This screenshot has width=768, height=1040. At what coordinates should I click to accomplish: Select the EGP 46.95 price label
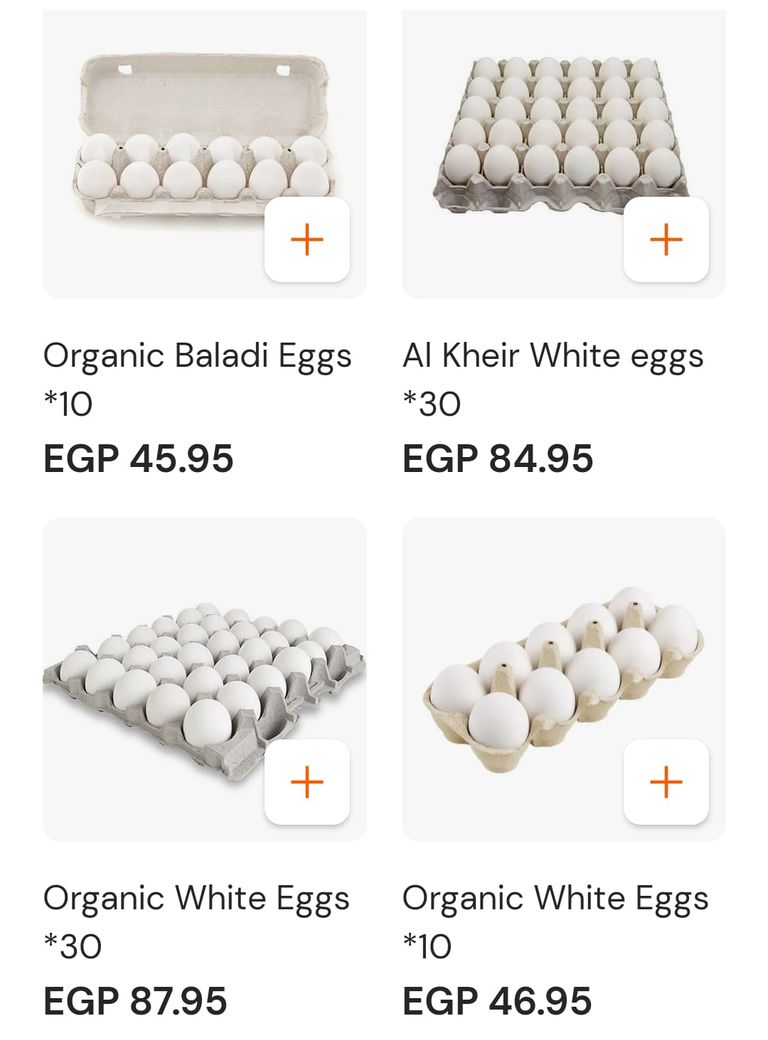click(497, 1001)
